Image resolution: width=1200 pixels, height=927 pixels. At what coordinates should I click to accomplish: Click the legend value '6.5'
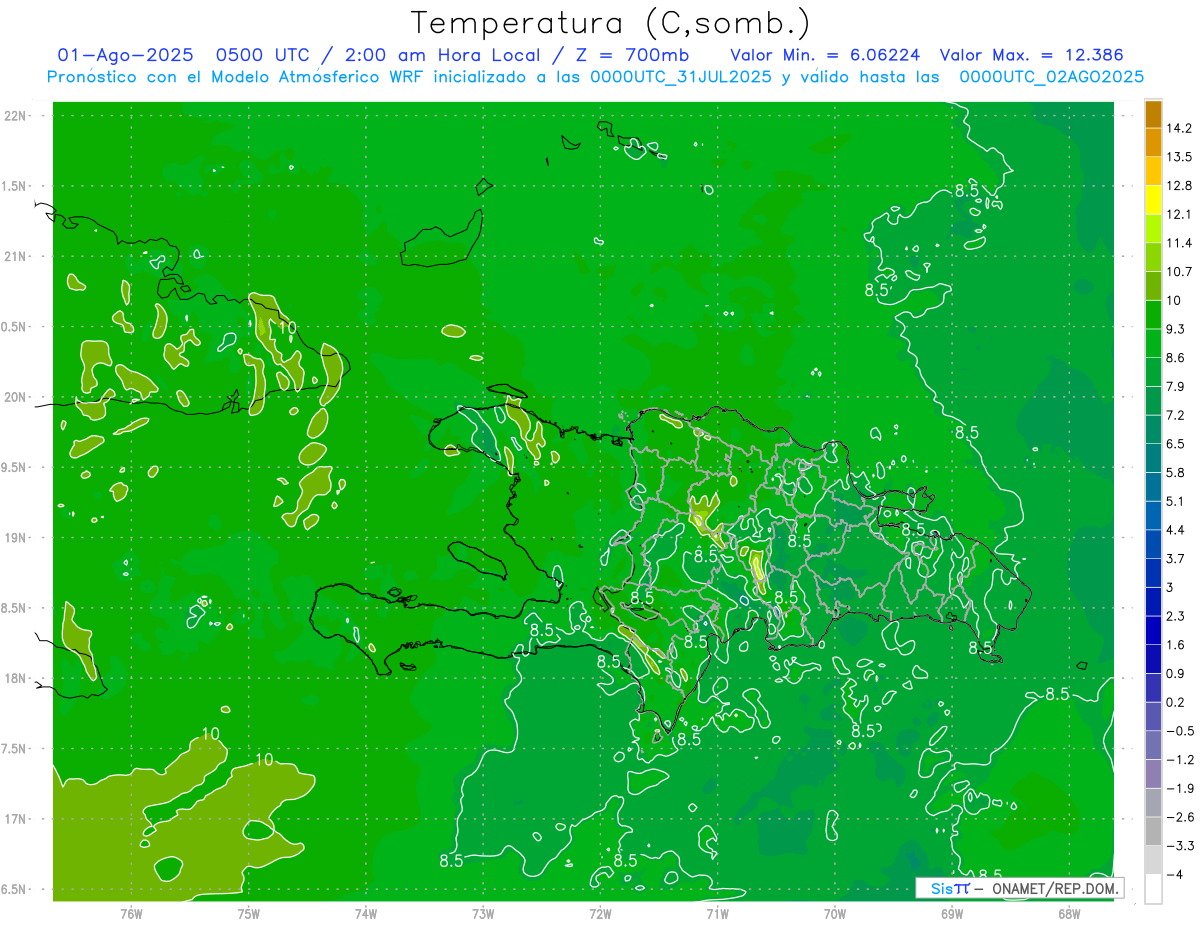(x=1176, y=444)
